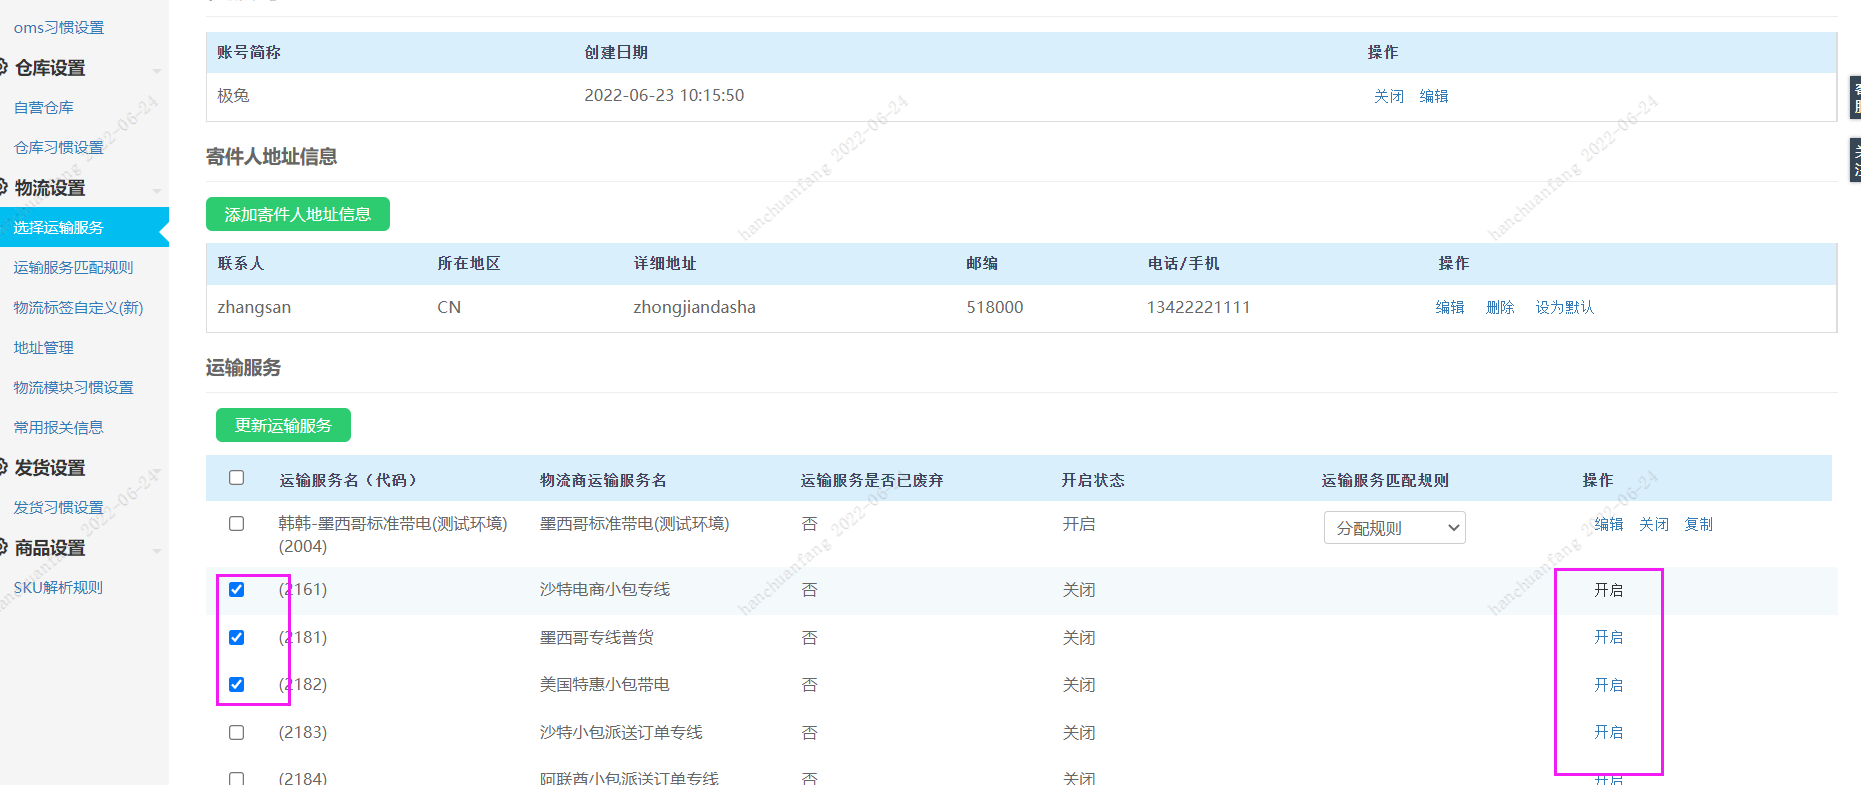Open SKU解析规则 in the sidebar
The width and height of the screenshot is (1861, 785).
[x=58, y=588]
